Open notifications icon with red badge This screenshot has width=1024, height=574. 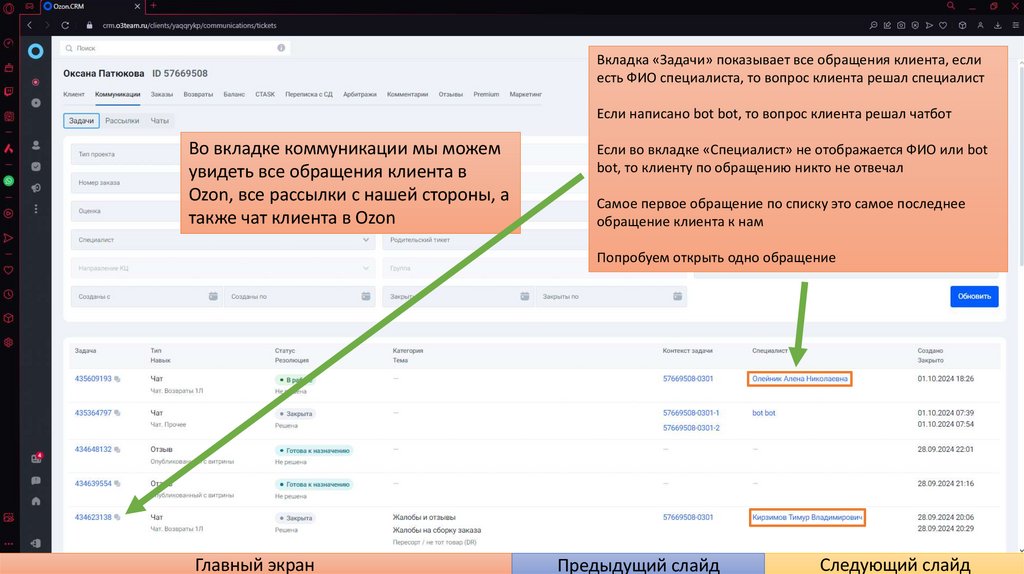coord(37,457)
